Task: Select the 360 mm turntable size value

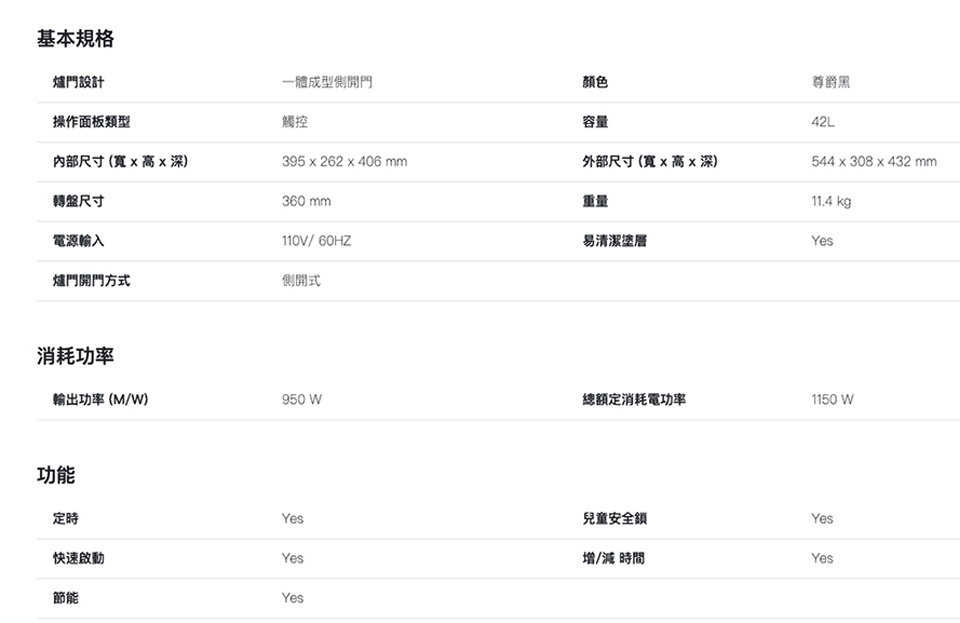Action: [306, 202]
